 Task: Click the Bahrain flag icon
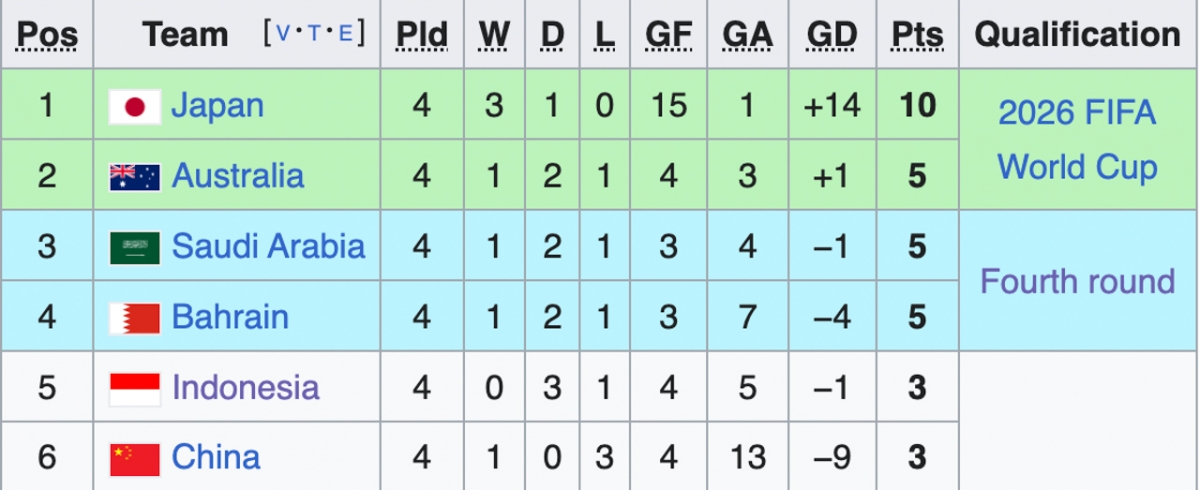(x=135, y=318)
